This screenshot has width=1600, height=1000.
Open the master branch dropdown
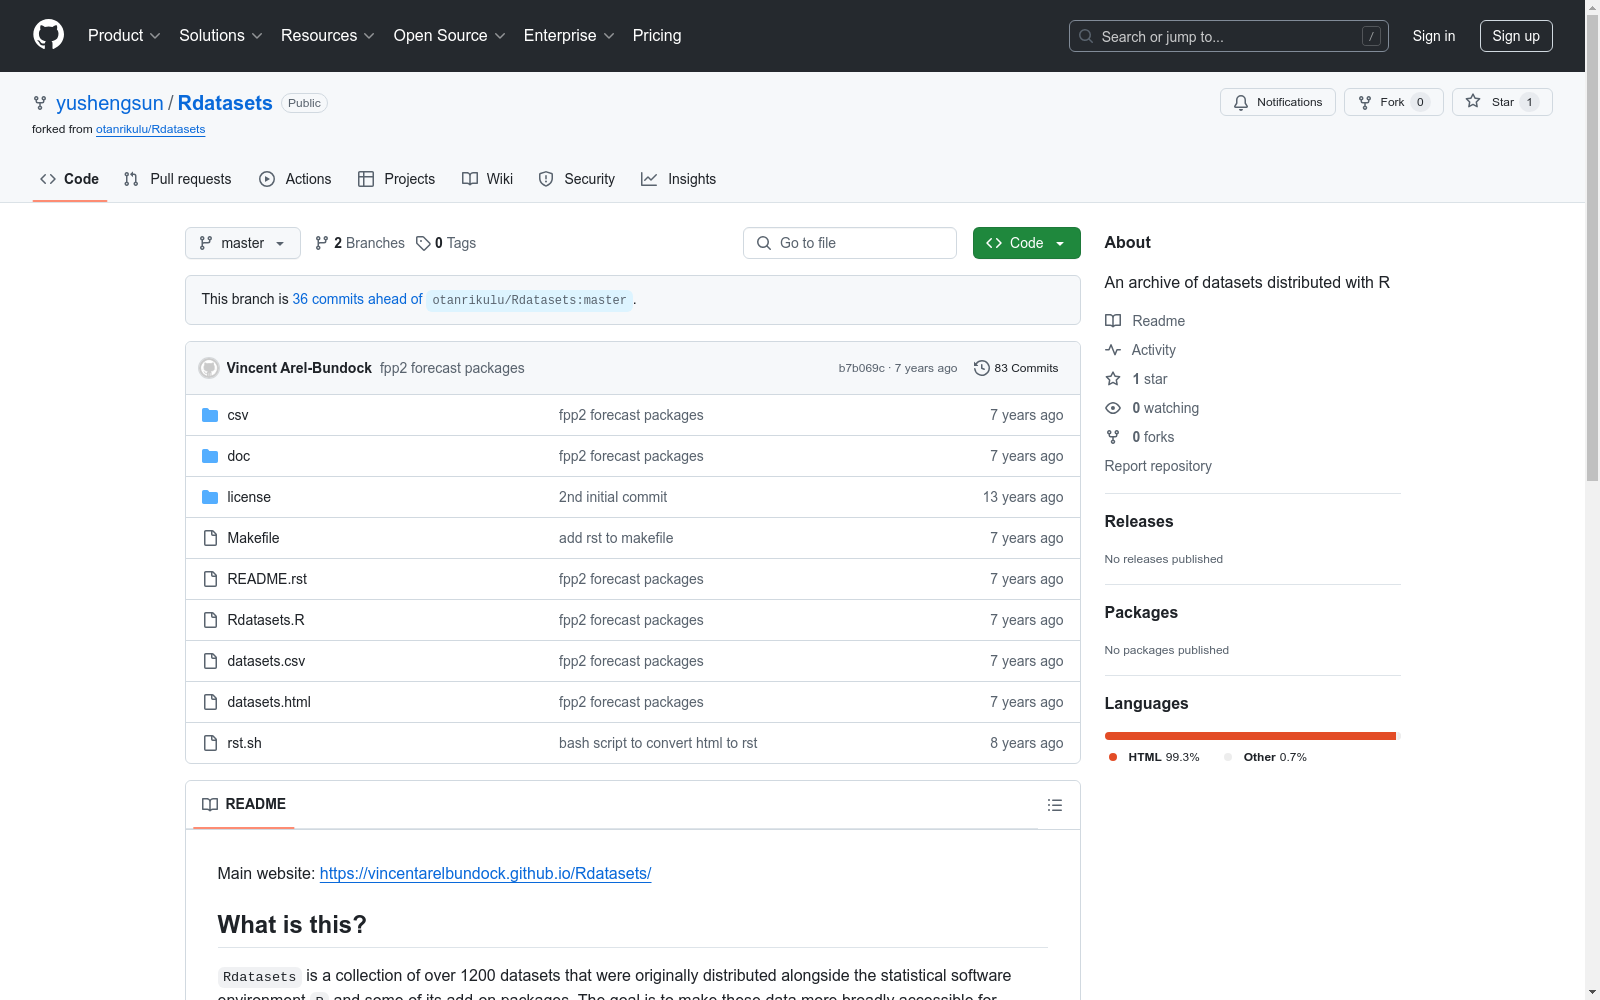[243, 243]
